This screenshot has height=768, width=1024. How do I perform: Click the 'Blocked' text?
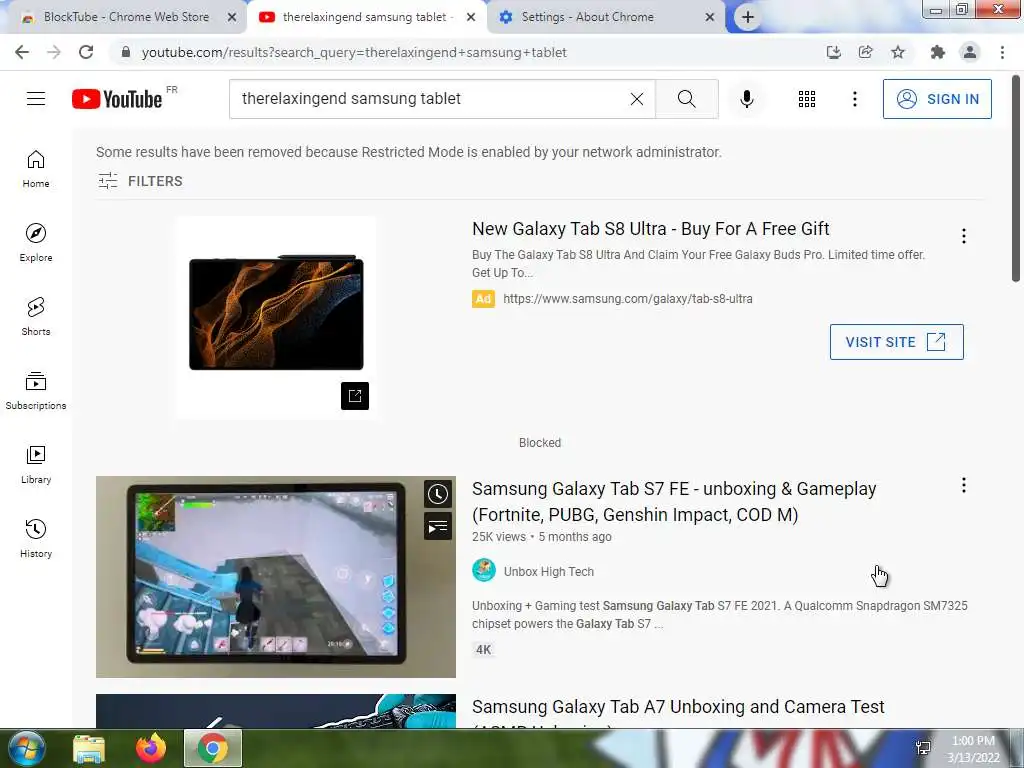(x=539, y=443)
